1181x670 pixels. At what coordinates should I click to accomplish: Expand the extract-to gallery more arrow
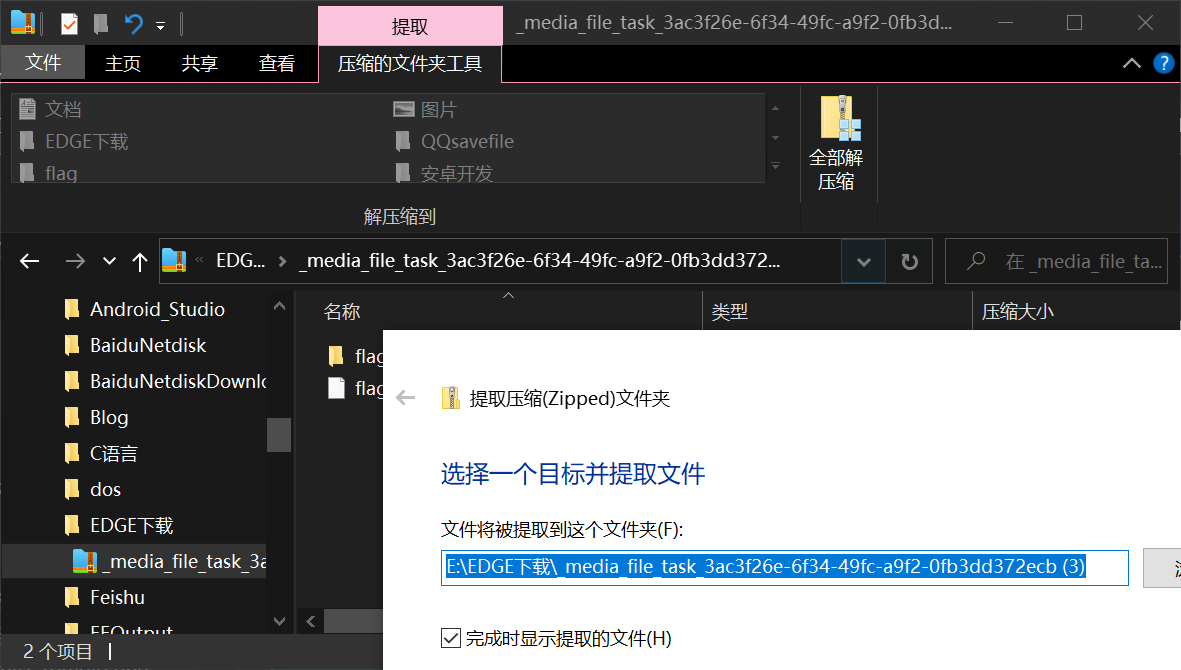pos(775,166)
